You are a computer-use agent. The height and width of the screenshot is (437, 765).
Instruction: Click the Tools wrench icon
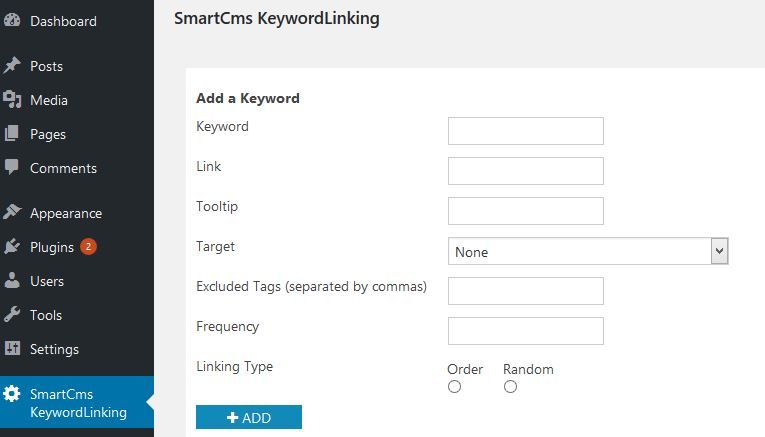[12, 315]
